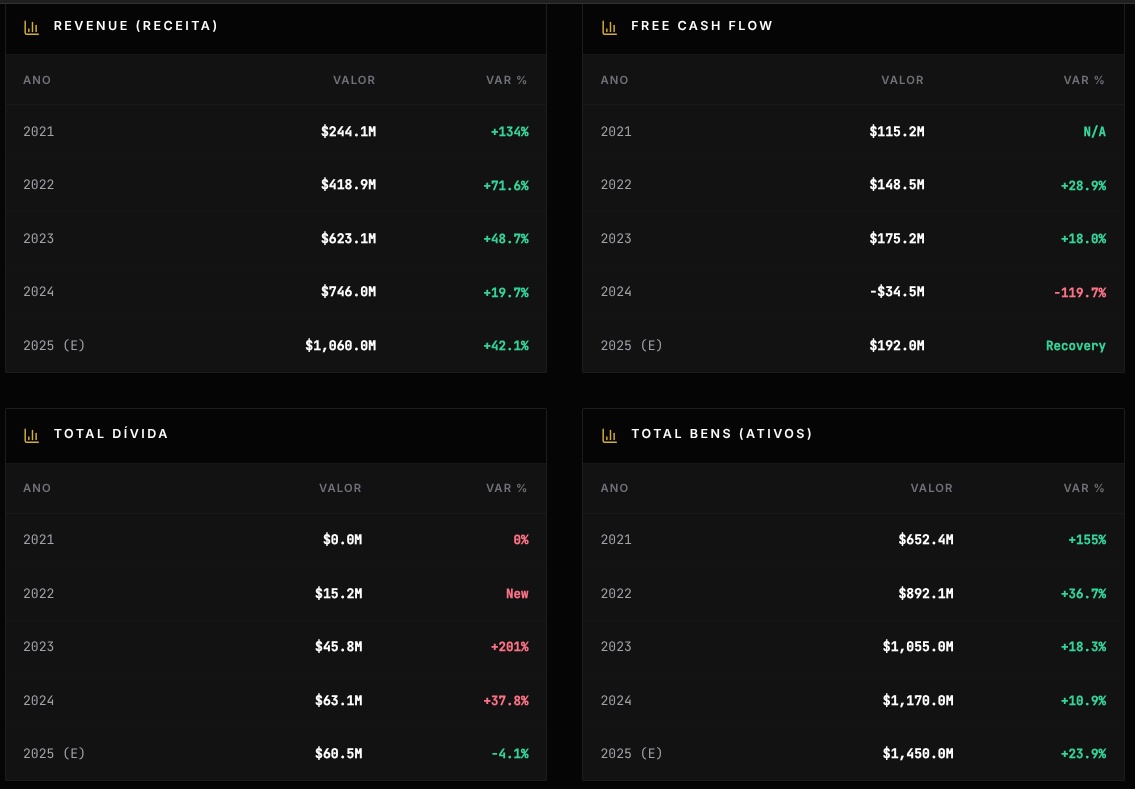
Task: Click the bar chart icon beside Total Bens (Ativos)
Action: [x=609, y=435]
